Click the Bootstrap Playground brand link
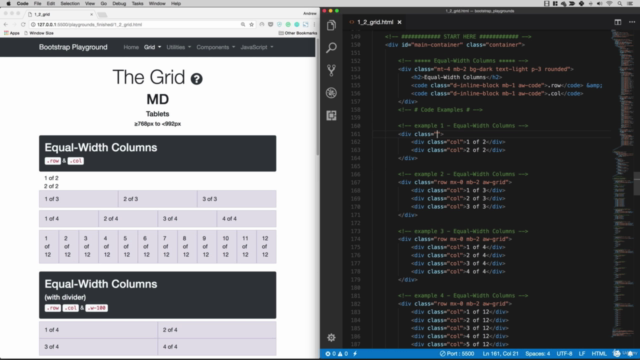This screenshot has height=360, width=640. point(73,47)
